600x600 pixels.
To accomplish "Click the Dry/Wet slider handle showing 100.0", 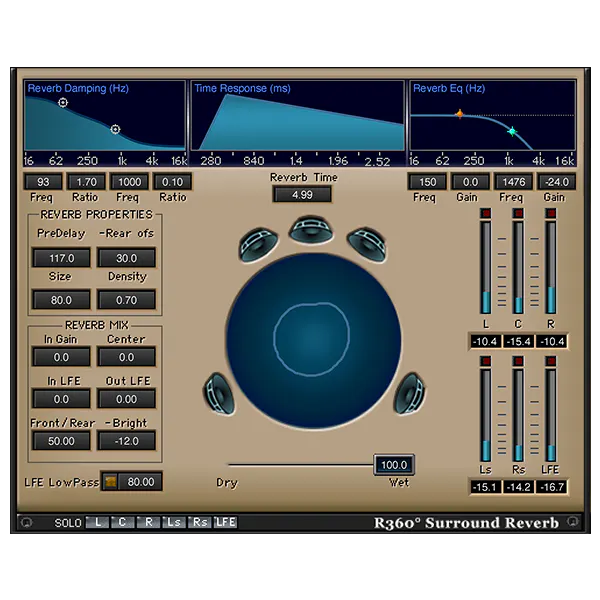I will tap(394, 465).
